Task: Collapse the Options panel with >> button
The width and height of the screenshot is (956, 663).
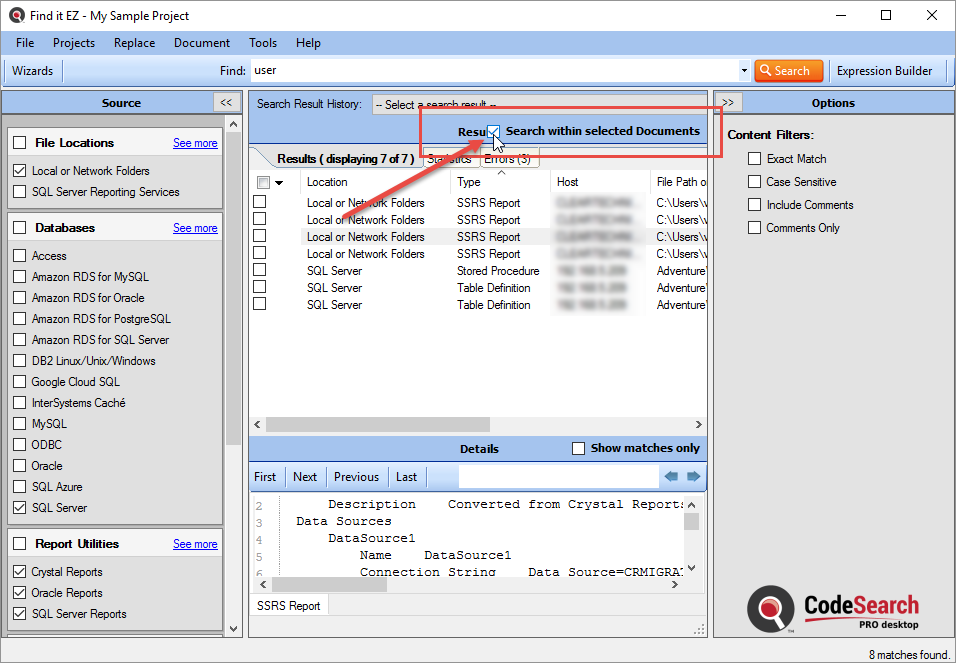Action: [x=728, y=102]
